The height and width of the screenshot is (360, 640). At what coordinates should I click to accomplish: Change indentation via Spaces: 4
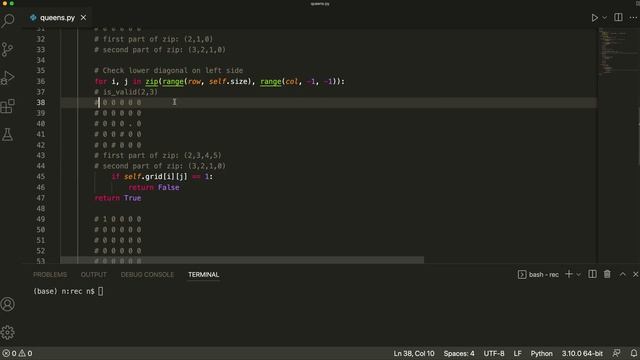click(459, 353)
